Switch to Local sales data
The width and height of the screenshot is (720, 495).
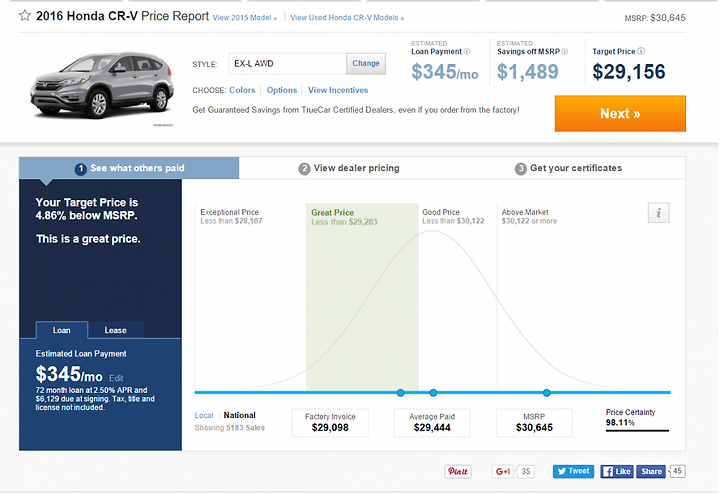coord(204,416)
